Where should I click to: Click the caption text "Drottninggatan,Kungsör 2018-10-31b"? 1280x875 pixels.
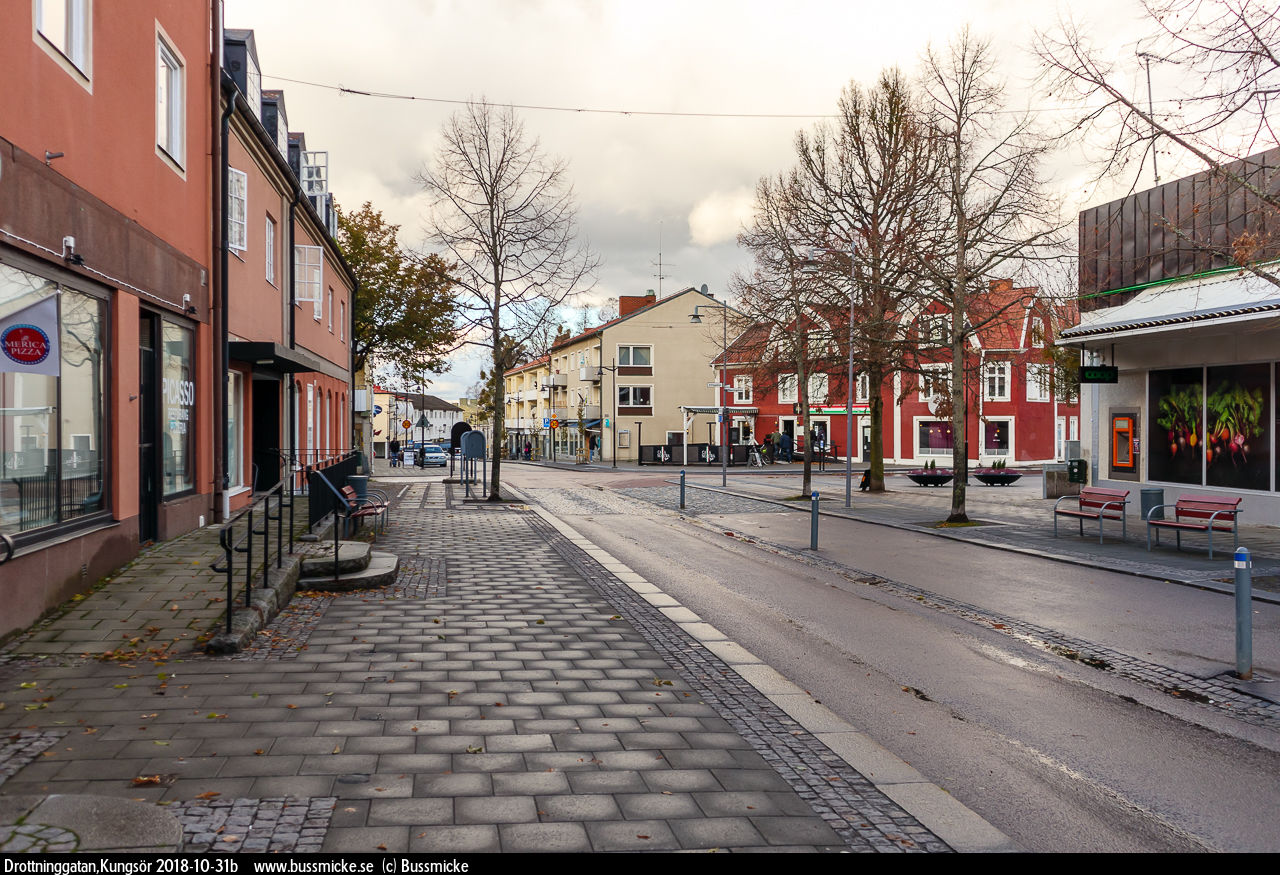tap(121, 866)
